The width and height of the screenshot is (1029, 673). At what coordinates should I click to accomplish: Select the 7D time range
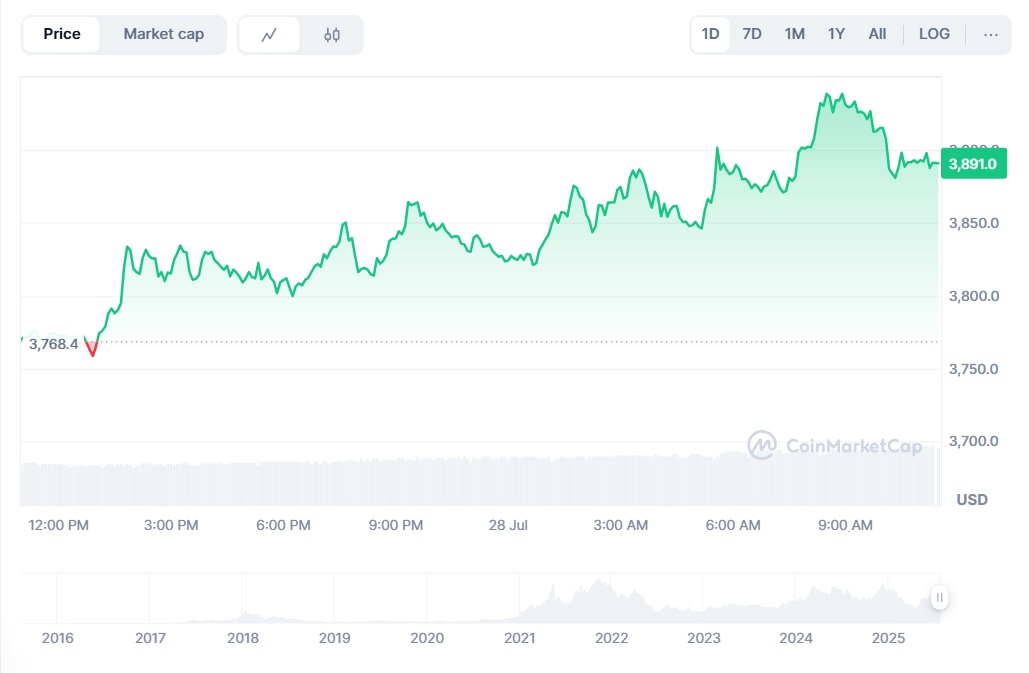click(752, 34)
